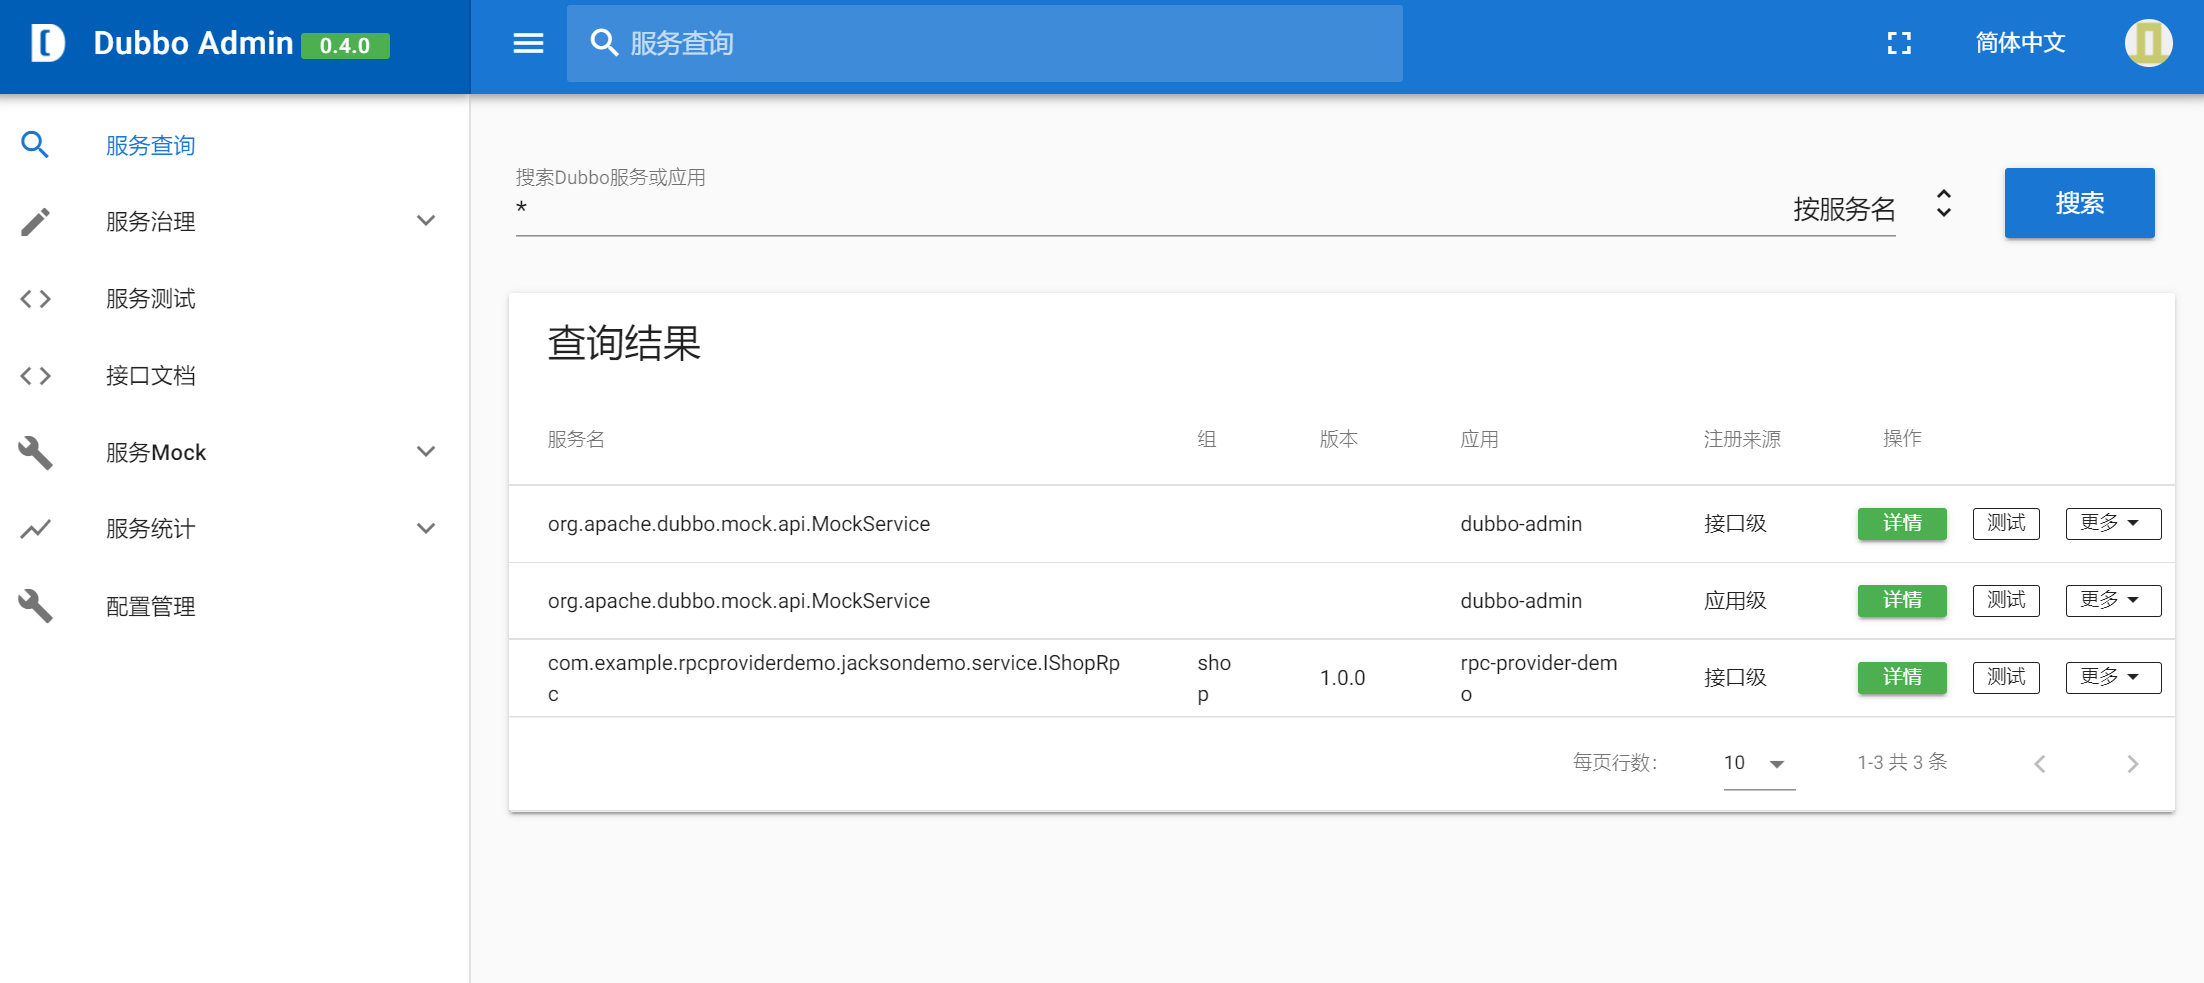
Task: Click the 服务名 column header
Action: point(576,439)
